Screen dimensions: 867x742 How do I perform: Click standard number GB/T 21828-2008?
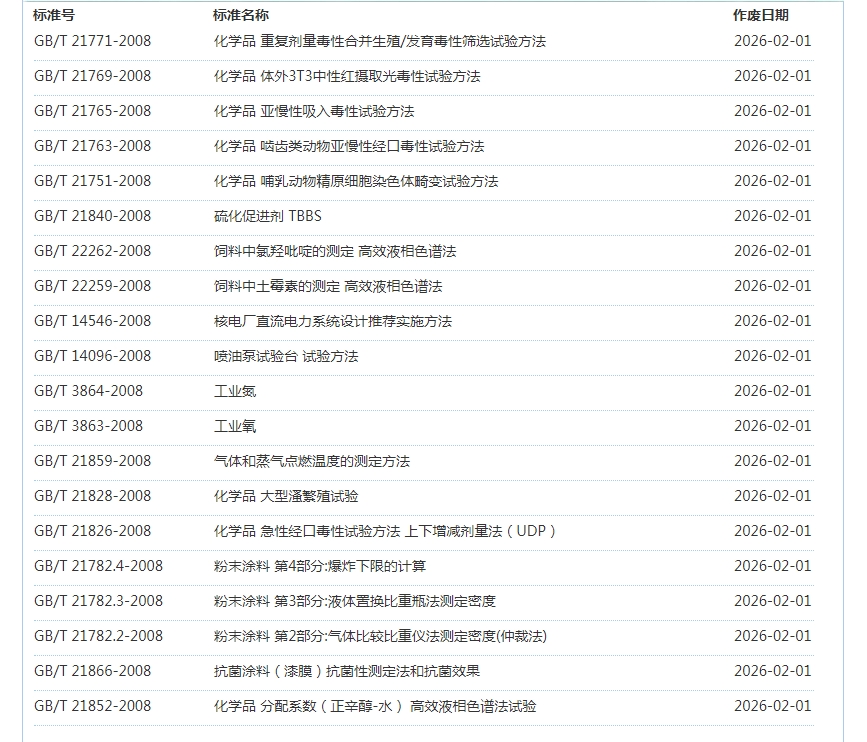pos(92,496)
